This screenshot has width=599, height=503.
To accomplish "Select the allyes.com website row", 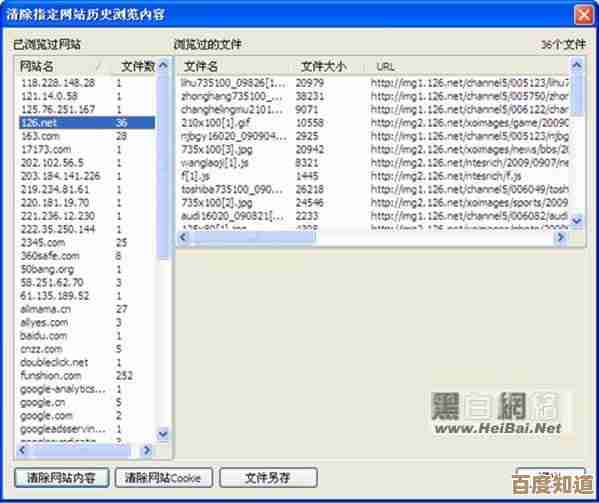I will pyautogui.click(x=87, y=322).
